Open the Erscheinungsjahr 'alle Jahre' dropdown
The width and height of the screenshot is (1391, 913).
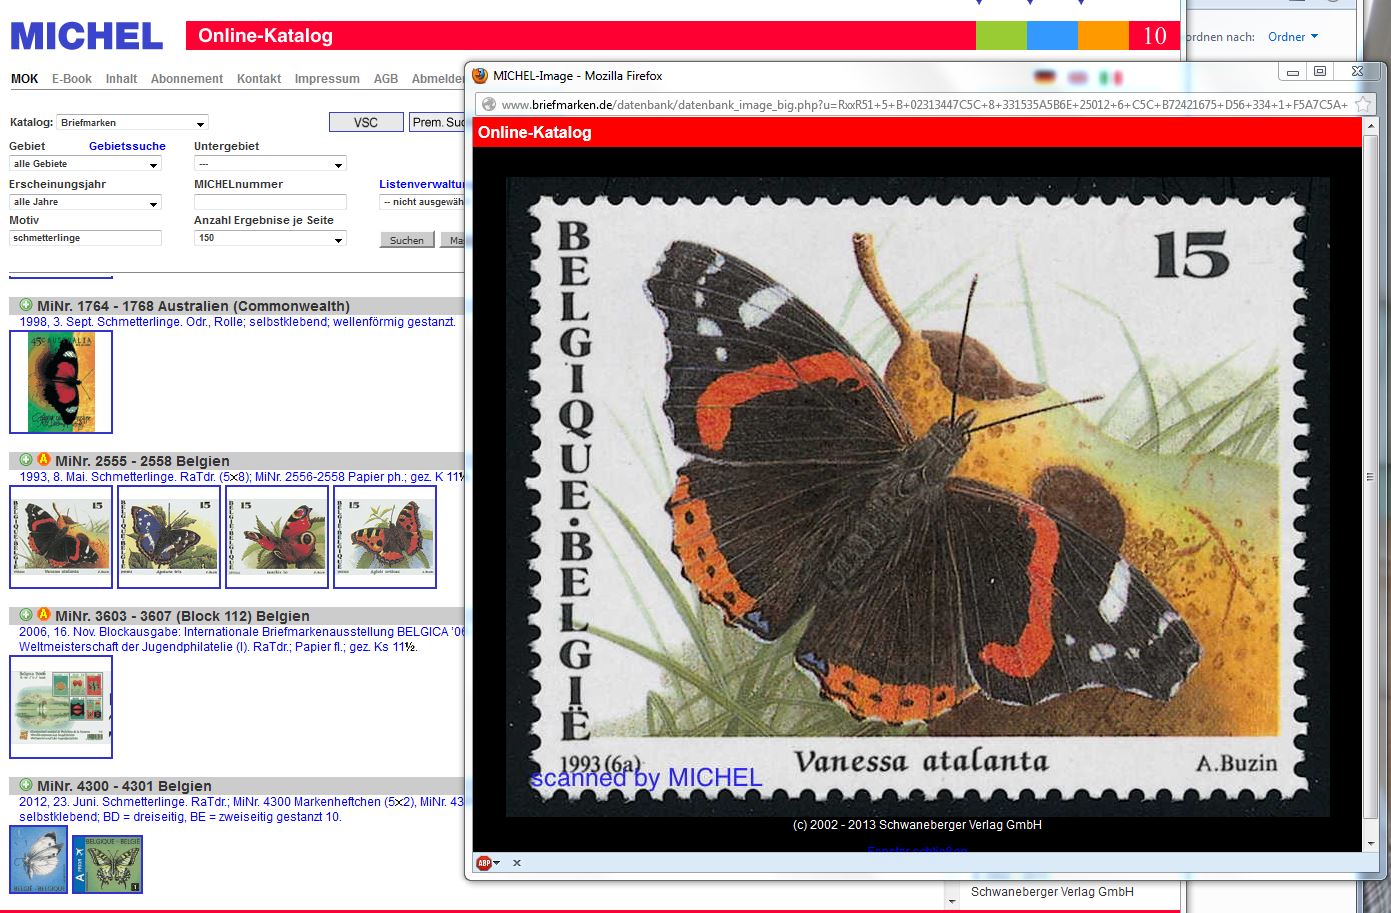point(85,202)
